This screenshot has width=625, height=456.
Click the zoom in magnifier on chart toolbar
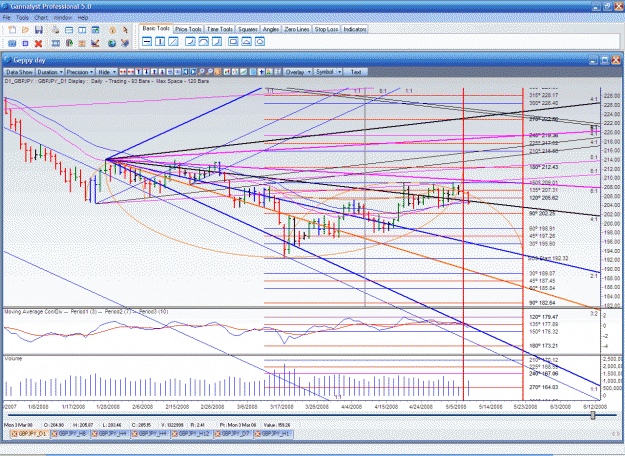point(201,72)
